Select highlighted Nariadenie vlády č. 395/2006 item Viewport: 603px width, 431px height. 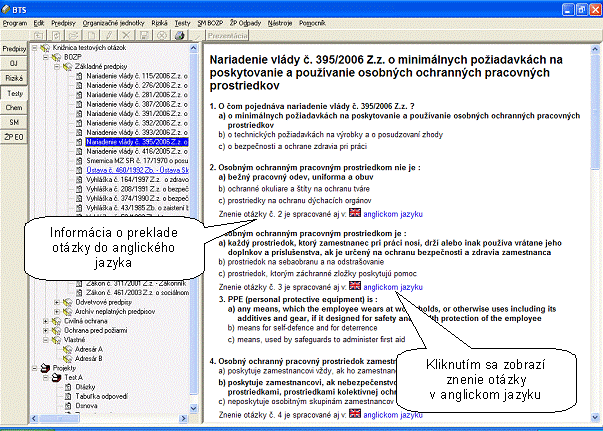coord(137,142)
